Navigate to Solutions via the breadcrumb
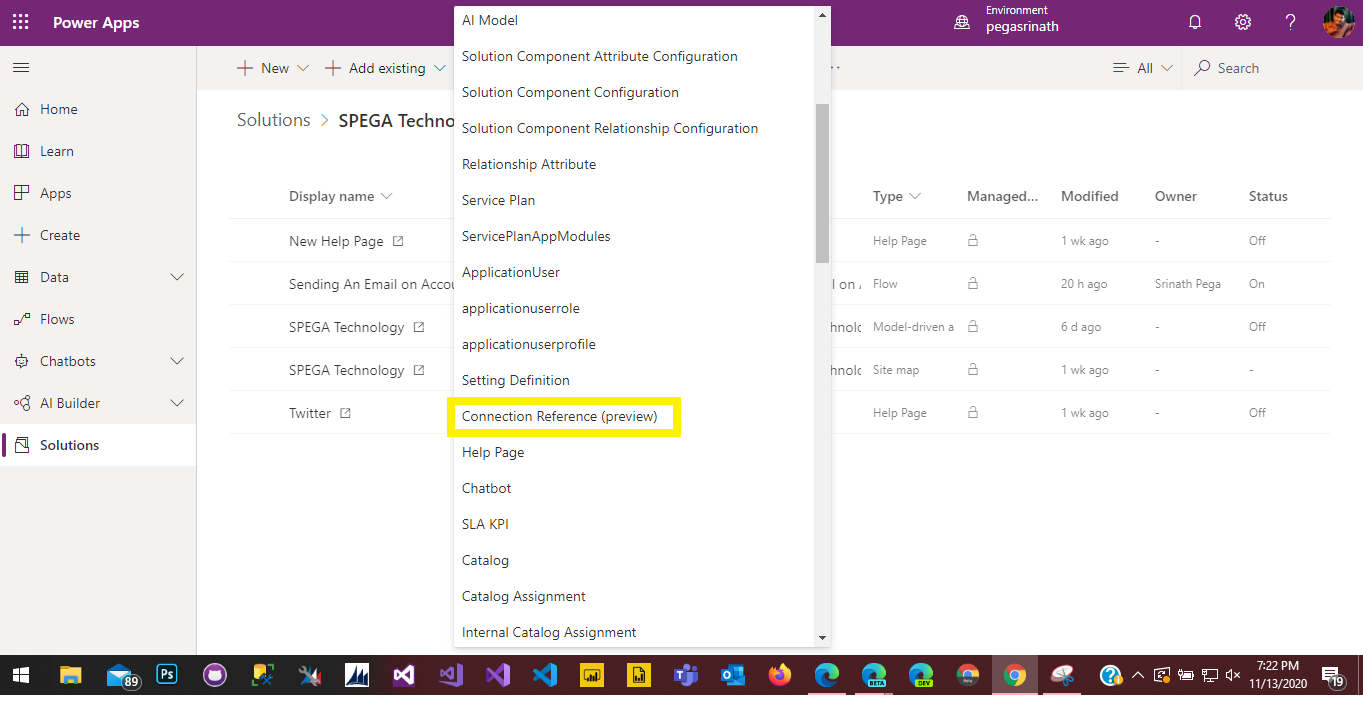Image resolution: width=1363 pixels, height=703 pixels. 273,119
